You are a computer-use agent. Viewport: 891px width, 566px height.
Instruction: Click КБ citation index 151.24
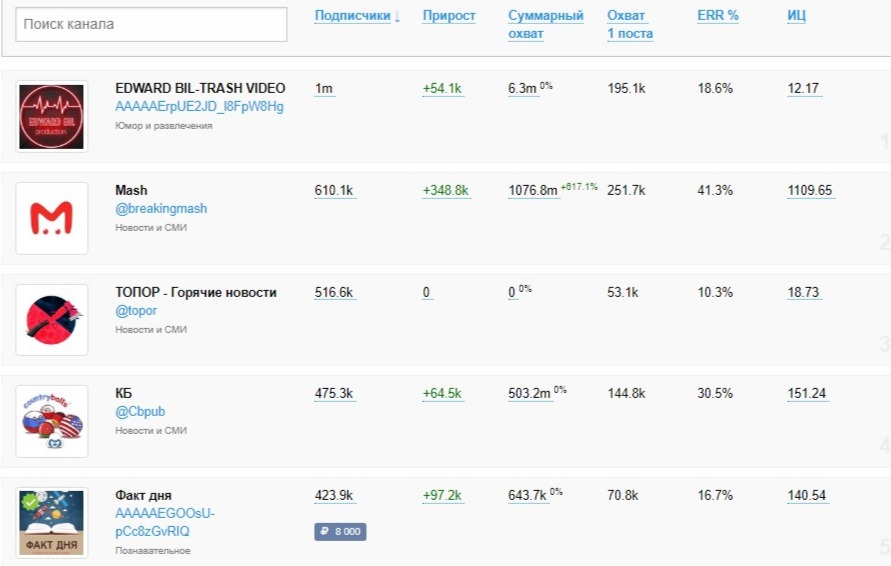tap(806, 393)
